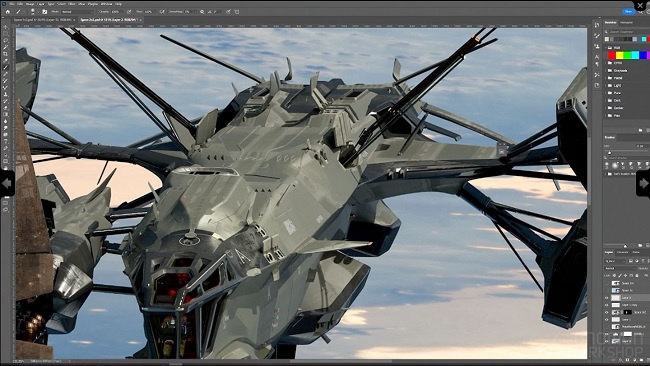This screenshot has height=366, width=650.
Task: Open top icon in collapsed panel dock
Action: [x=597, y=25]
